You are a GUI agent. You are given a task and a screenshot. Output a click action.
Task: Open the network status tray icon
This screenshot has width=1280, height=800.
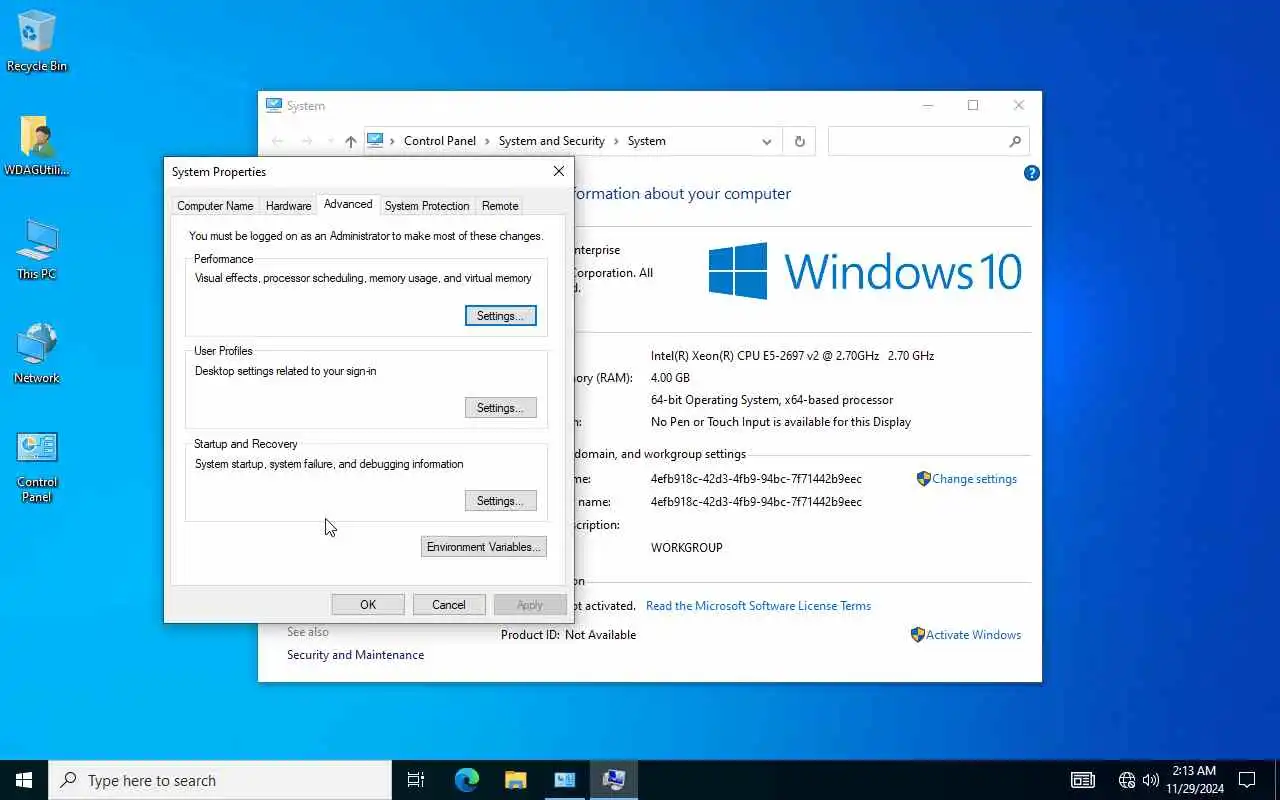[1127, 780]
